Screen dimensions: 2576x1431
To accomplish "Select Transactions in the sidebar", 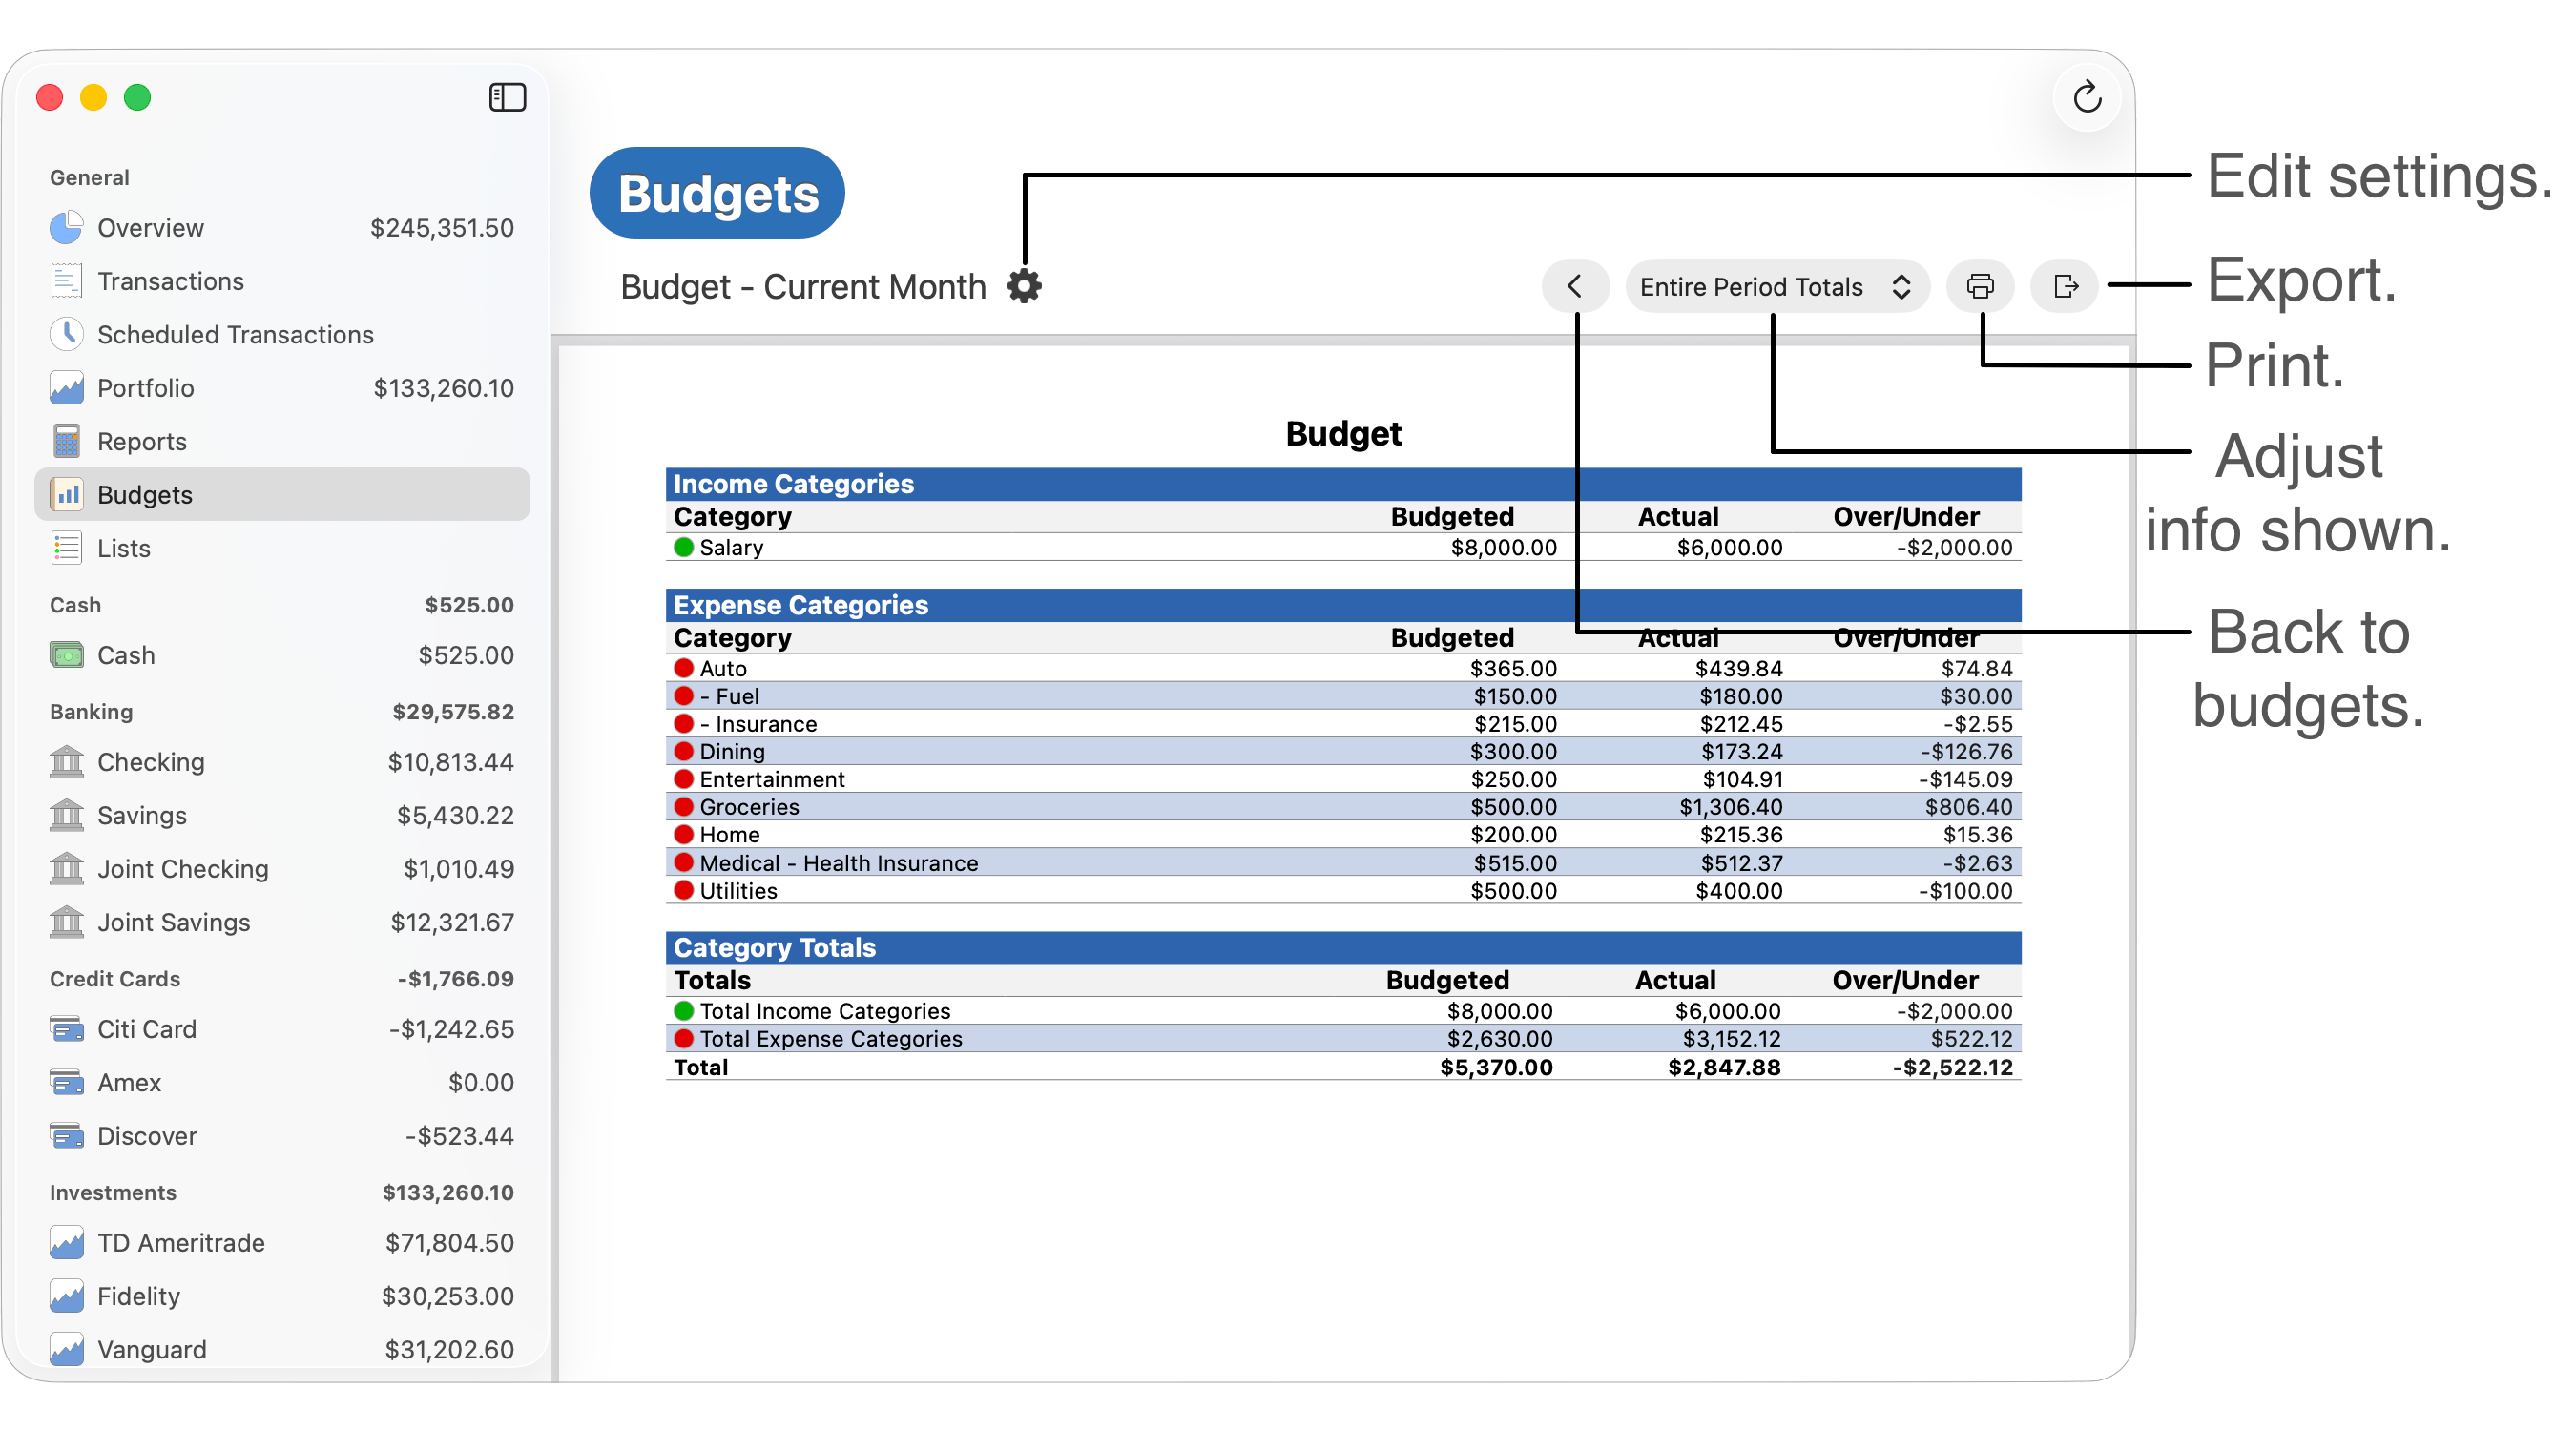I will tap(170, 281).
